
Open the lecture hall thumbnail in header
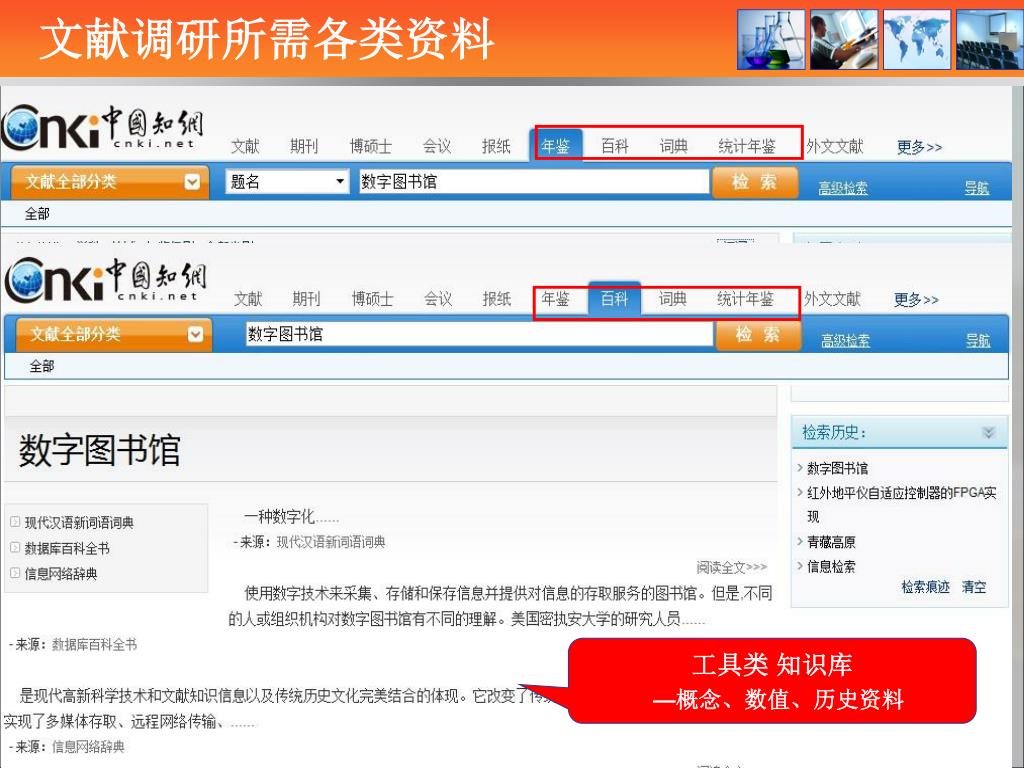point(989,39)
